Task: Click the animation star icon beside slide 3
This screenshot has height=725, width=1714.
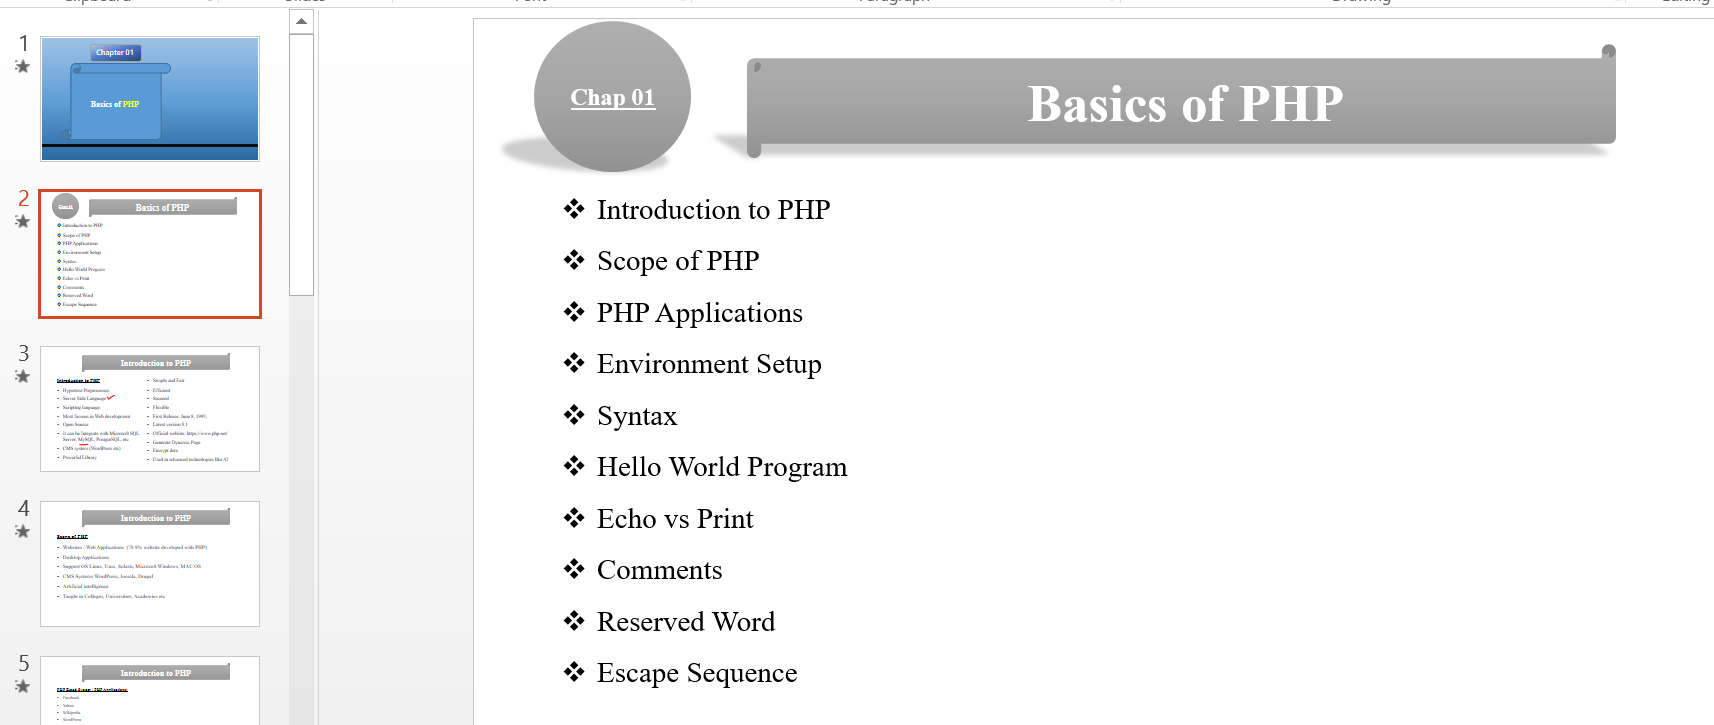Action: pos(22,377)
